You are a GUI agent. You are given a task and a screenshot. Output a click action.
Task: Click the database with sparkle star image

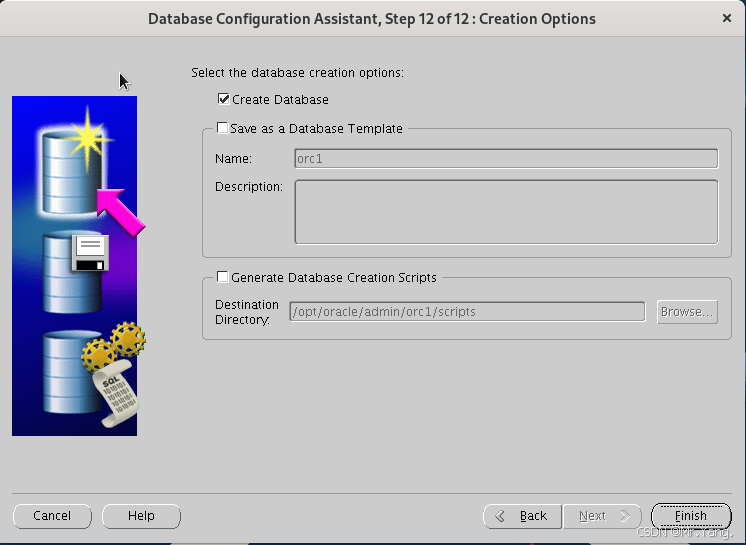coord(75,162)
